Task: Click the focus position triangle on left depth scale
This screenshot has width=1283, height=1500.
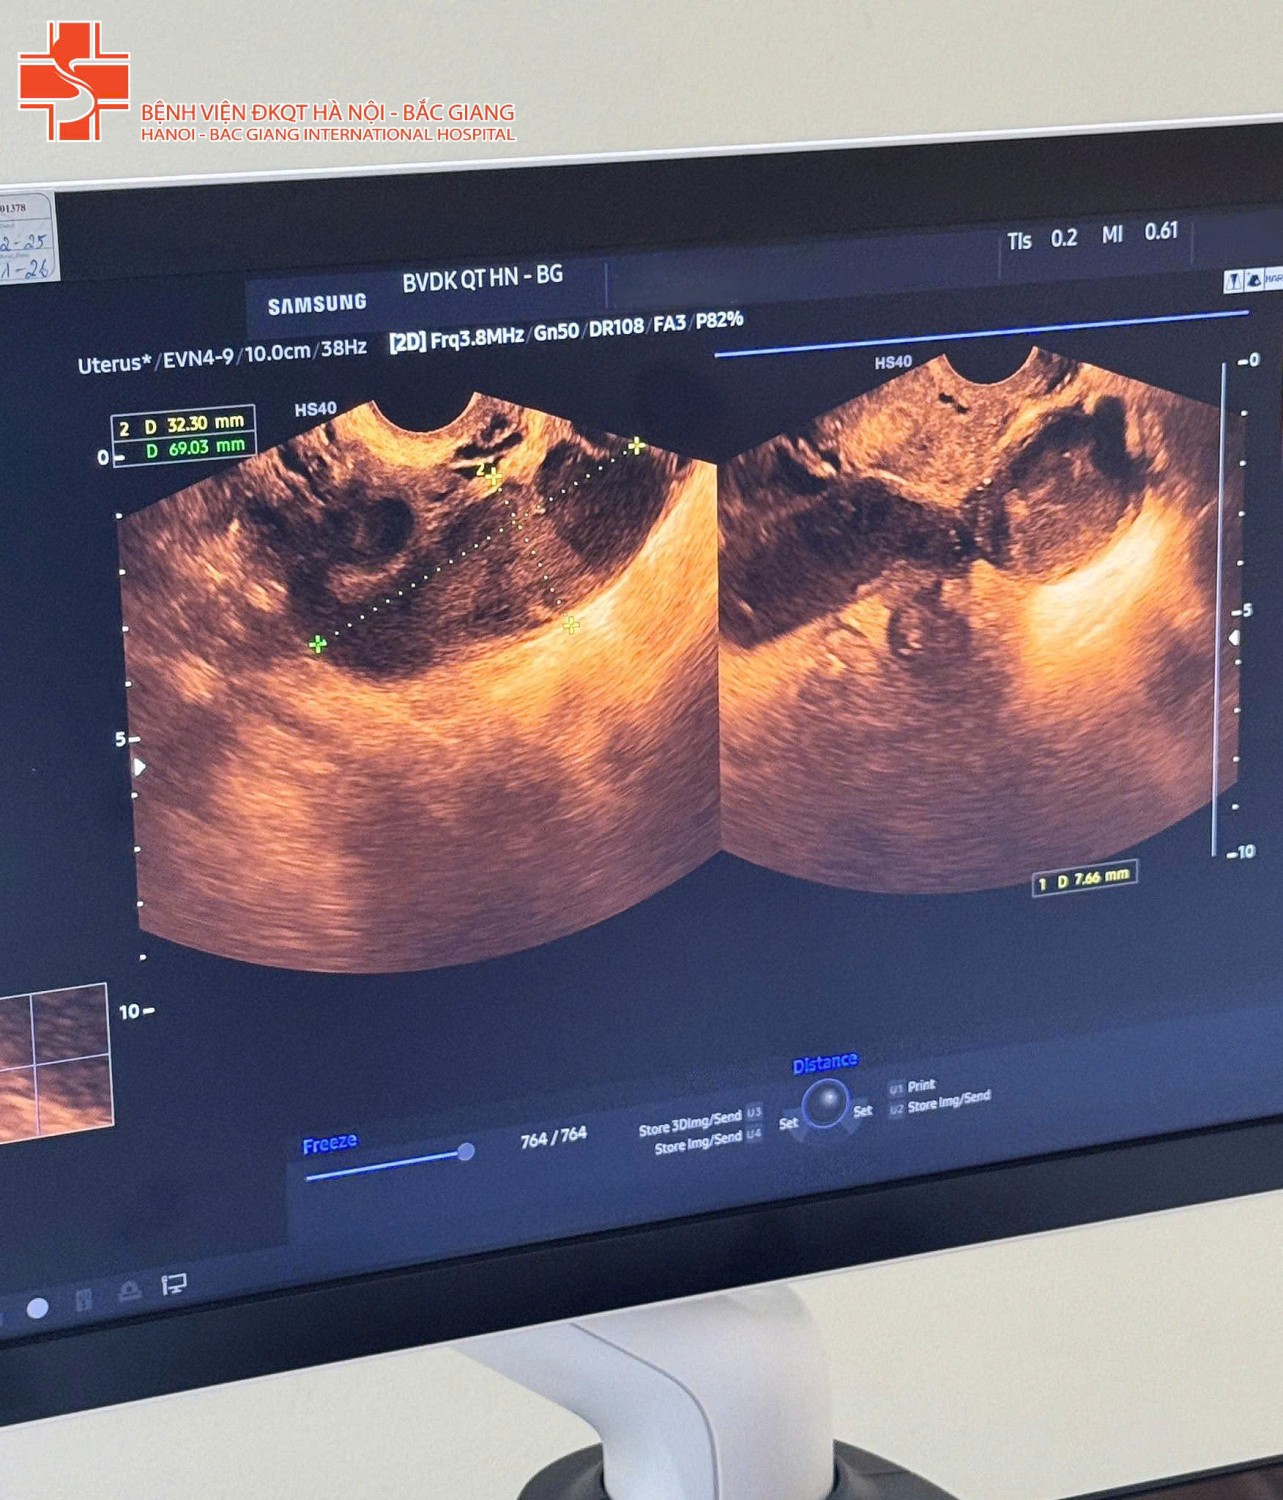Action: point(139,767)
